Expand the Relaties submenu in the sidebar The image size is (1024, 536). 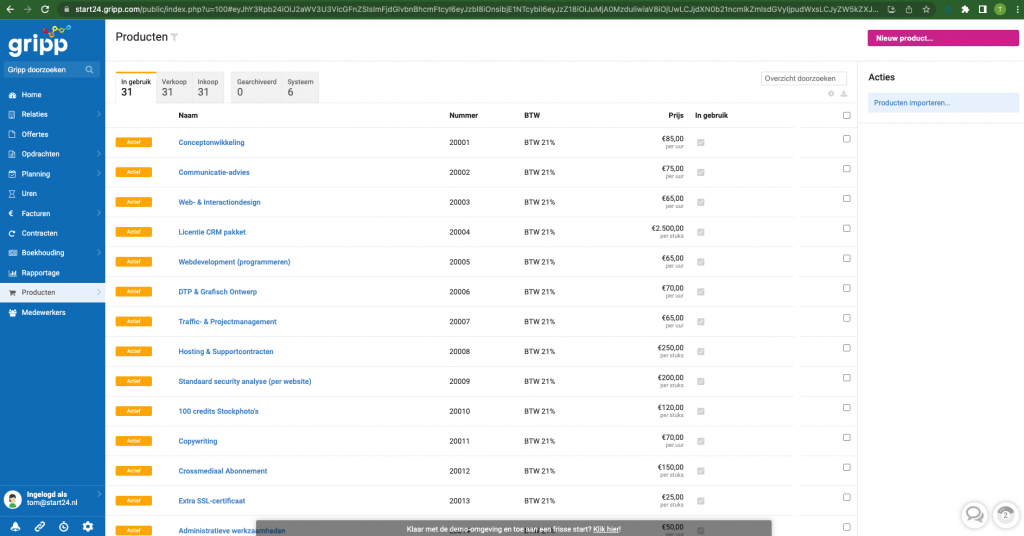point(98,114)
